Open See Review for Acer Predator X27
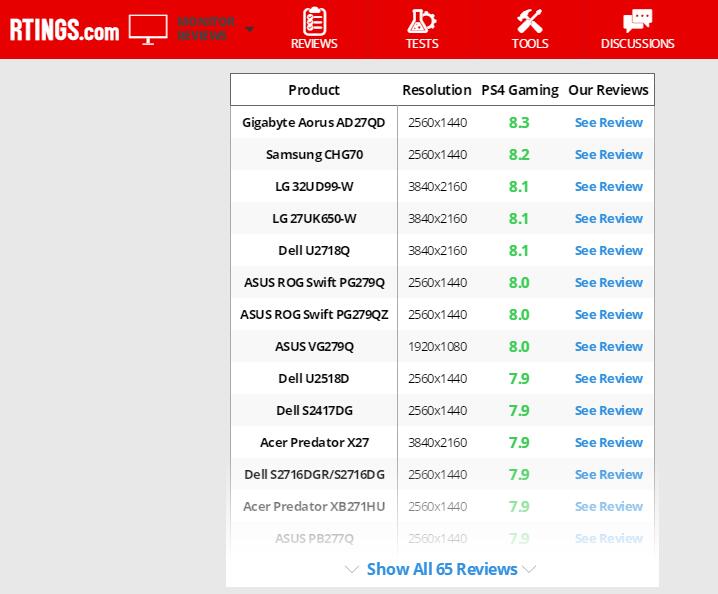718x594 pixels. [609, 442]
